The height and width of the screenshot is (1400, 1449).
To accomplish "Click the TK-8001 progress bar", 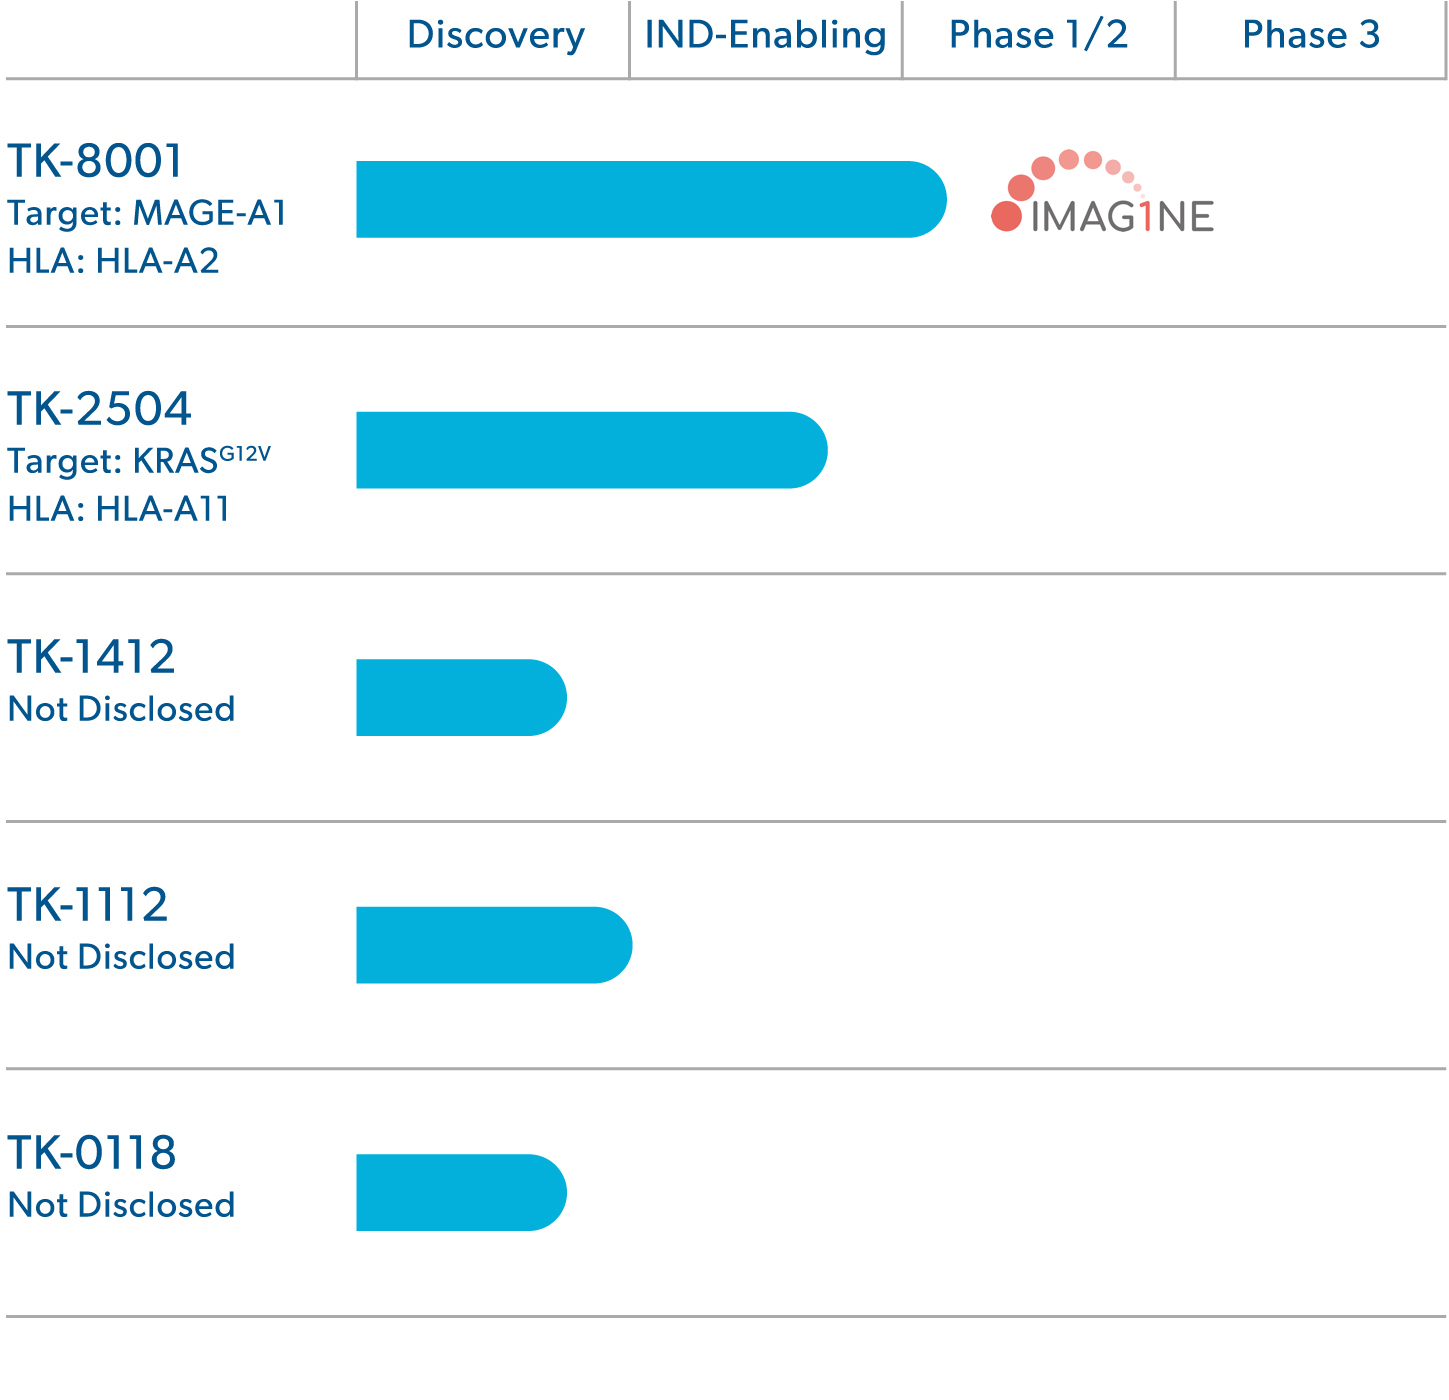I will (x=651, y=199).
